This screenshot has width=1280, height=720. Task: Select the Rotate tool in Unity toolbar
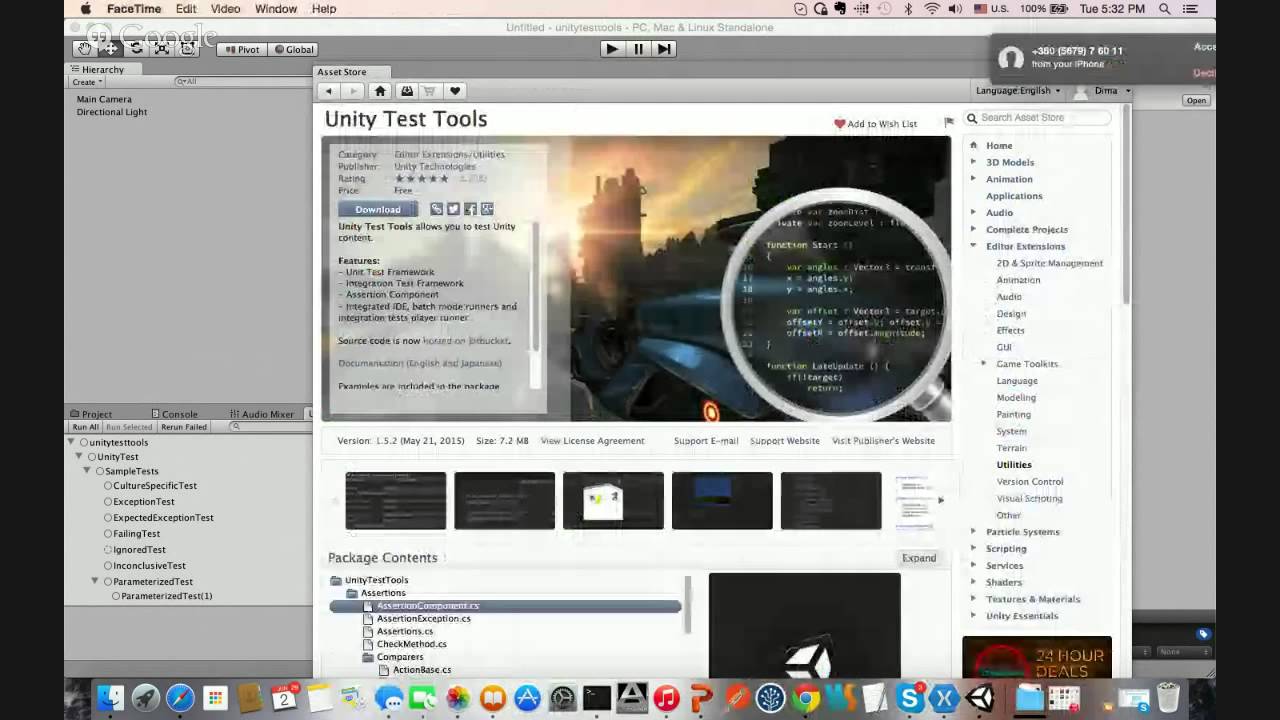tap(137, 49)
